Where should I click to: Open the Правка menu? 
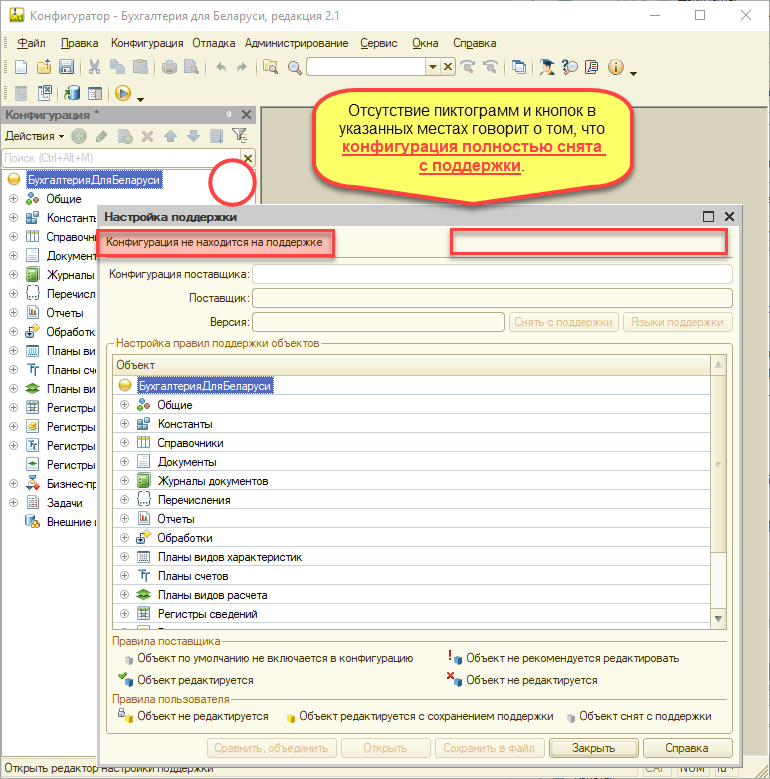point(79,43)
